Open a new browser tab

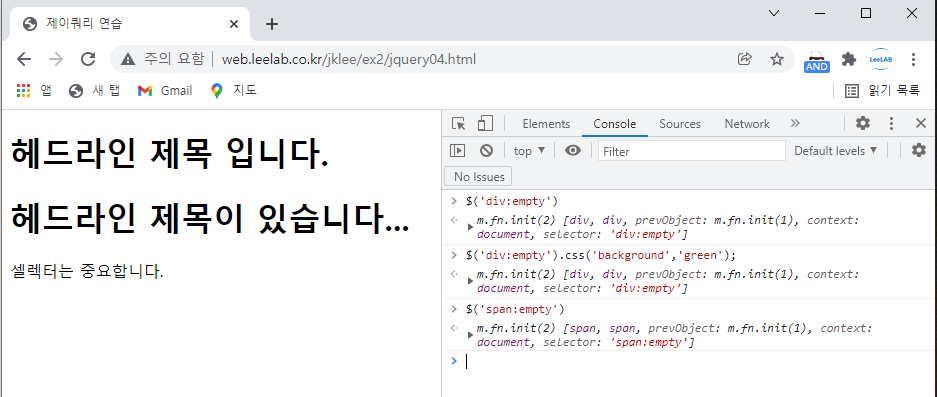[x=272, y=24]
